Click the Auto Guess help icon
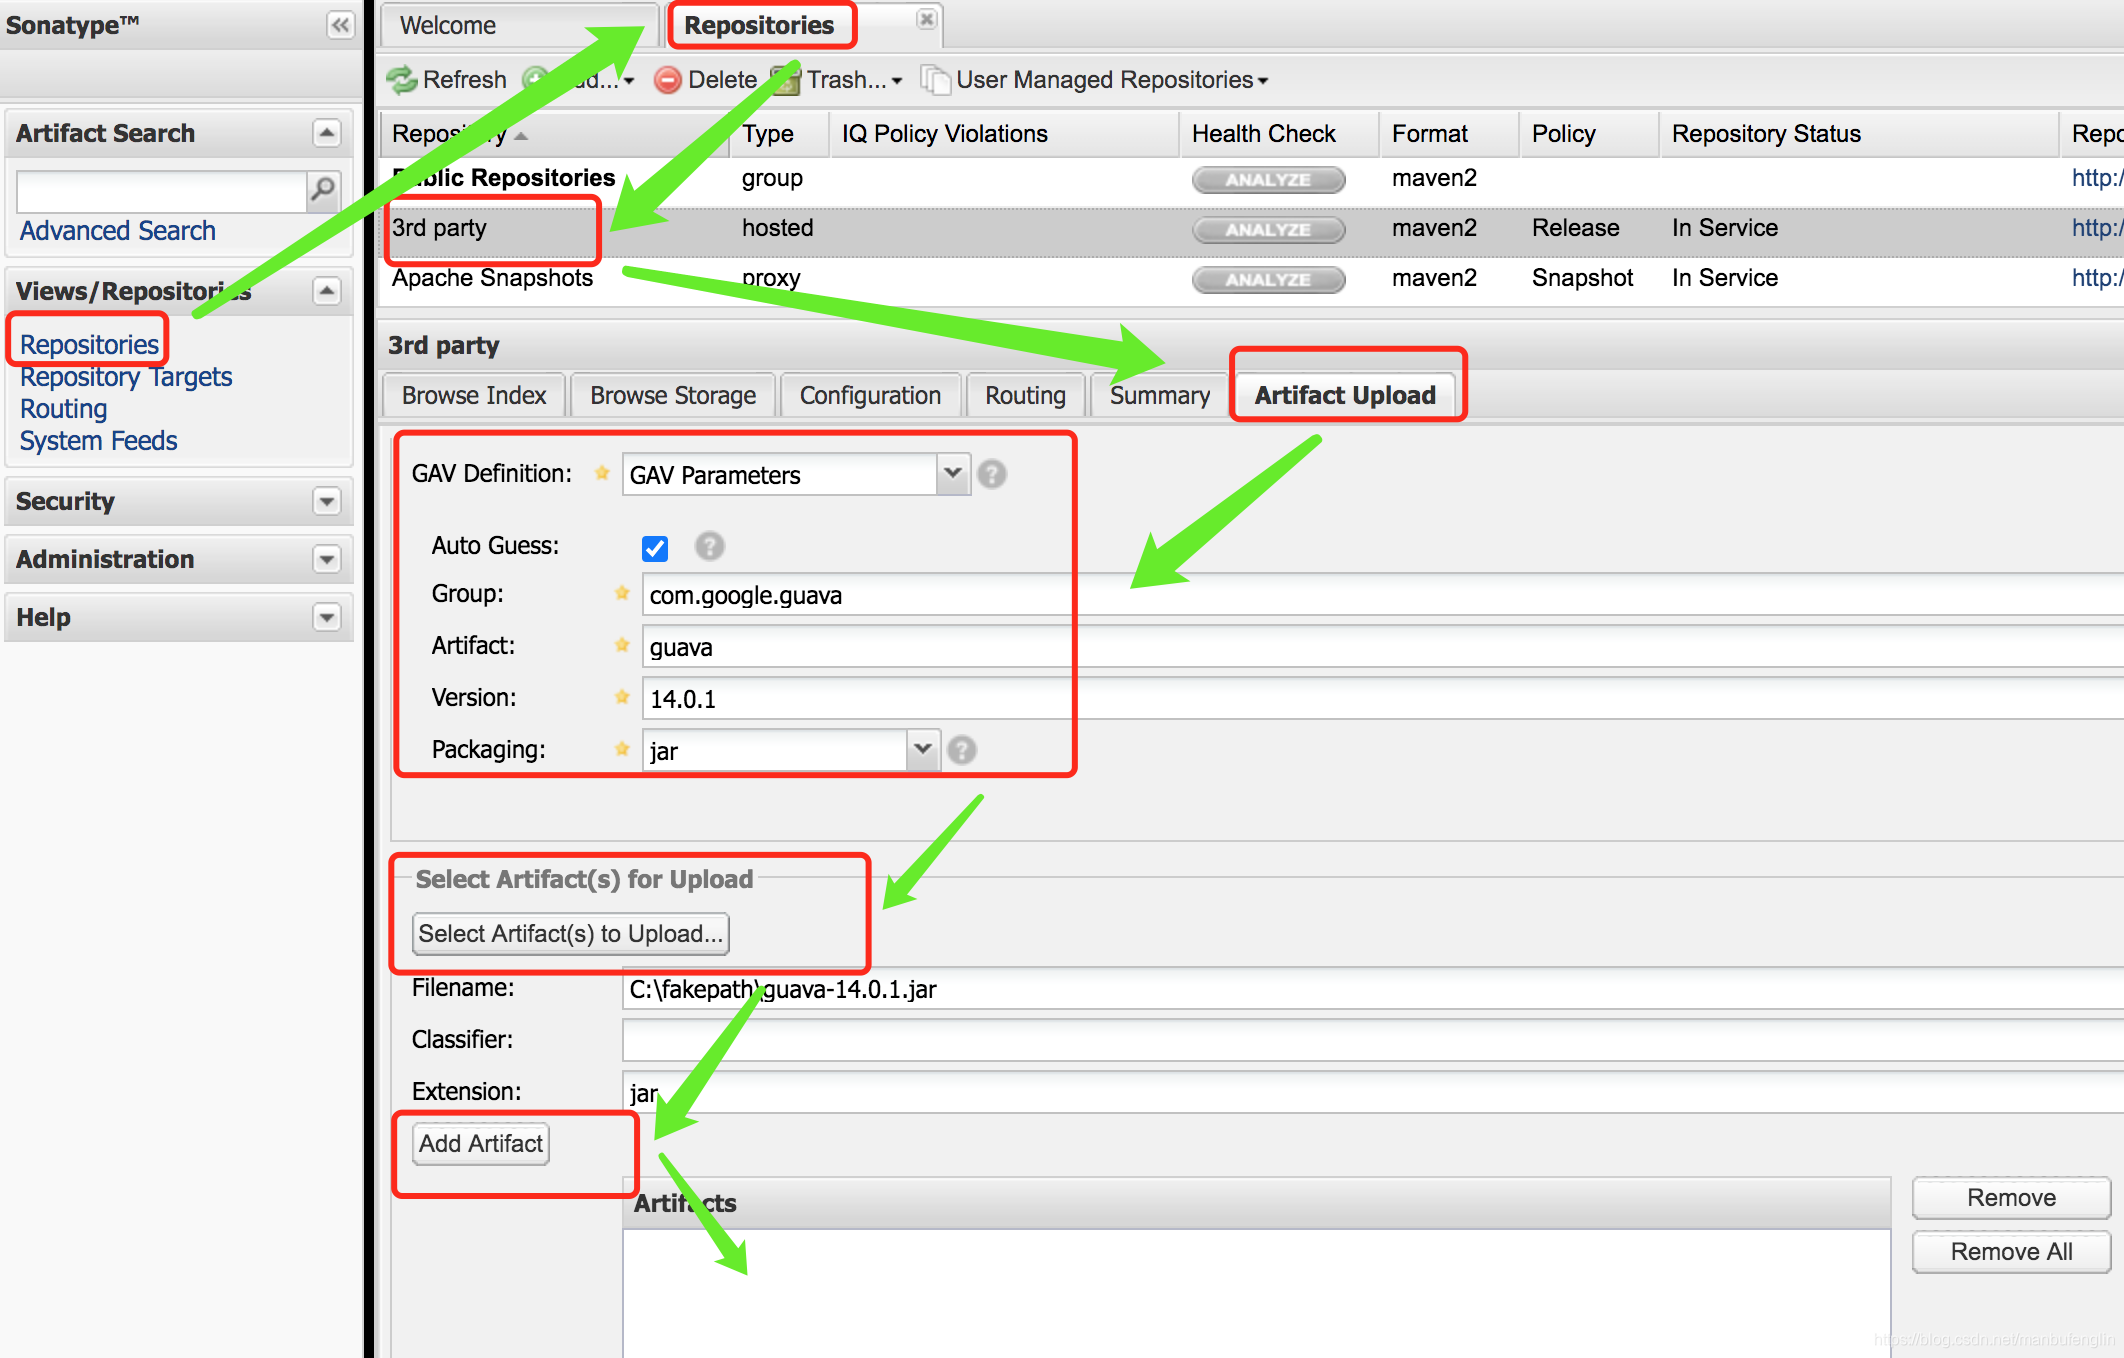This screenshot has height=1358, width=2124. [x=709, y=546]
